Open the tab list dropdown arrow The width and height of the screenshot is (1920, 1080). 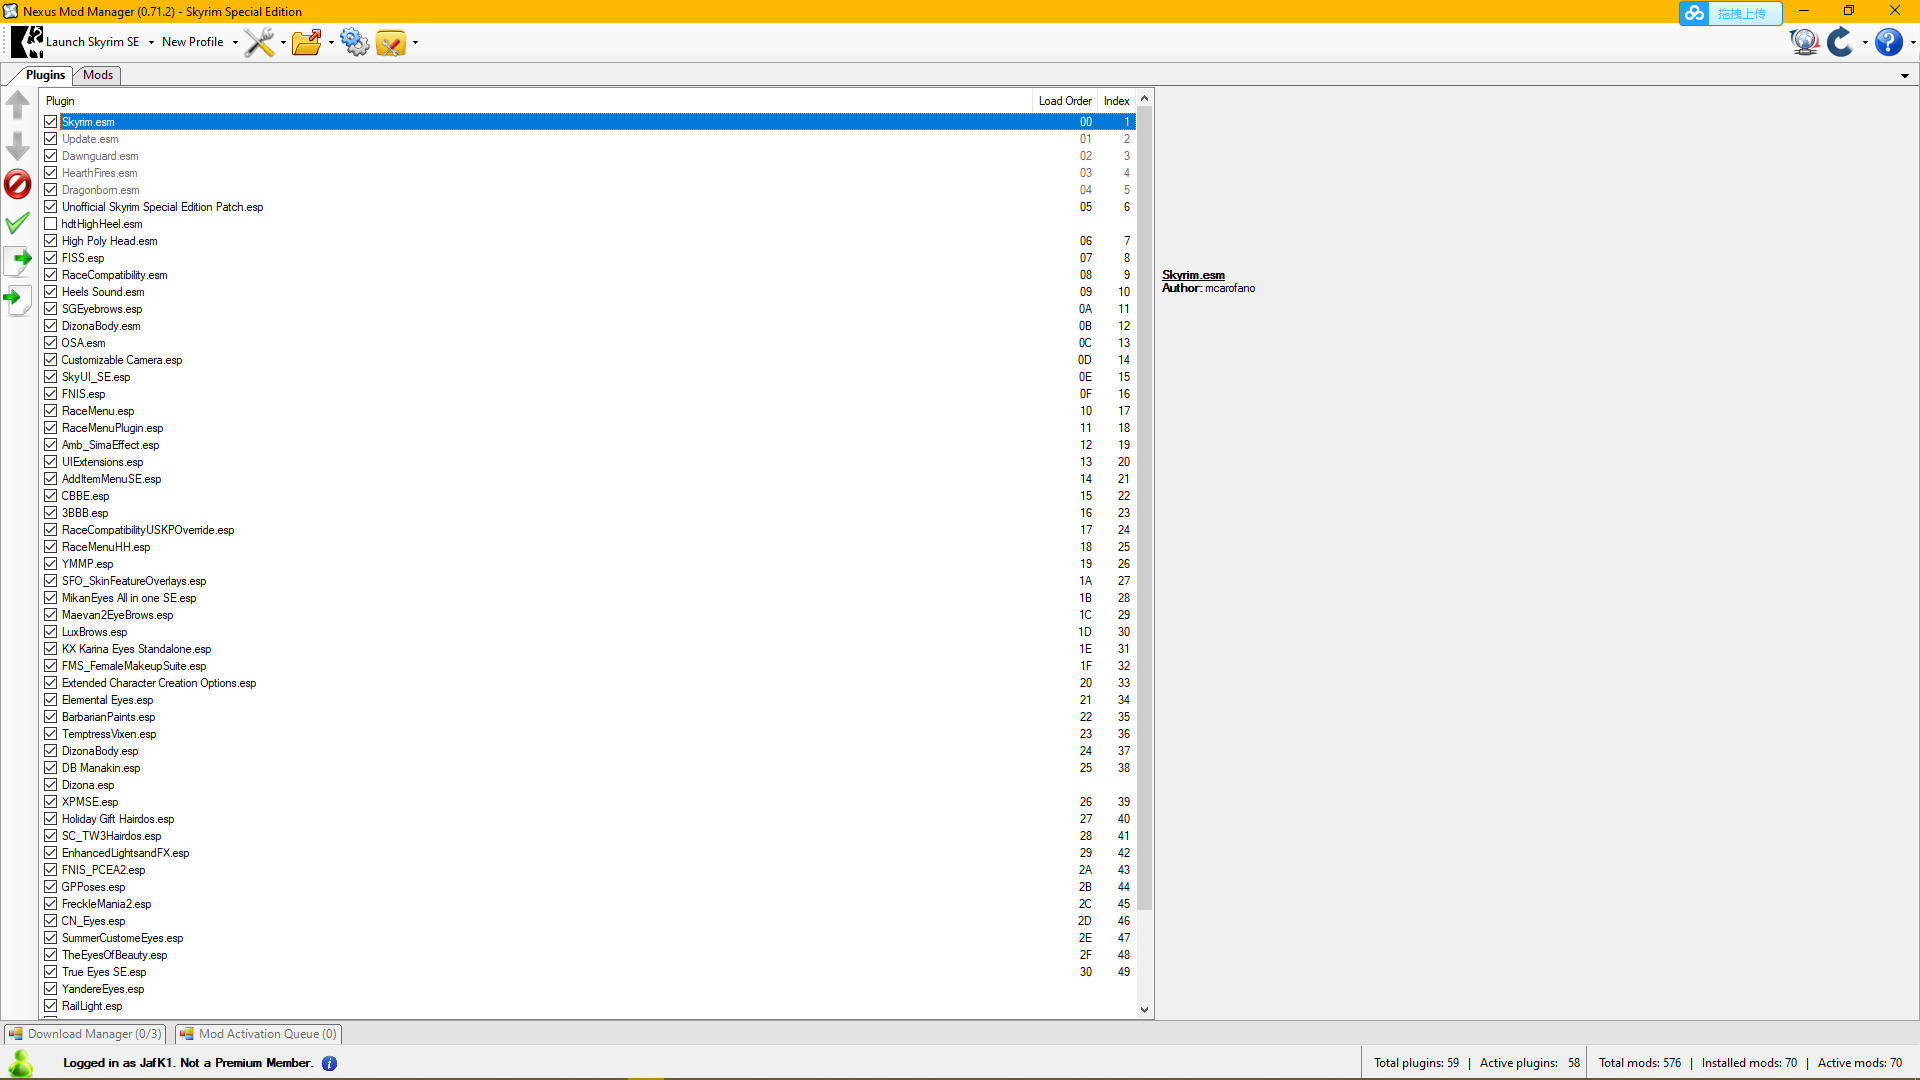(x=1905, y=76)
